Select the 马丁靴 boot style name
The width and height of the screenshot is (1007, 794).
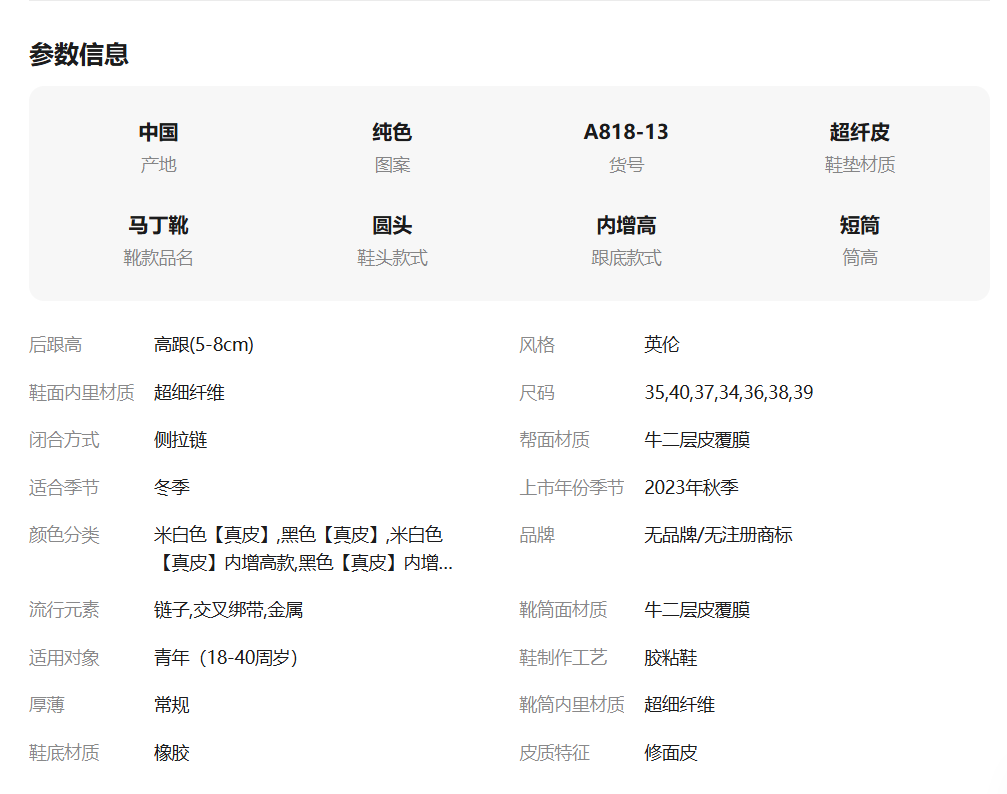click(x=158, y=225)
